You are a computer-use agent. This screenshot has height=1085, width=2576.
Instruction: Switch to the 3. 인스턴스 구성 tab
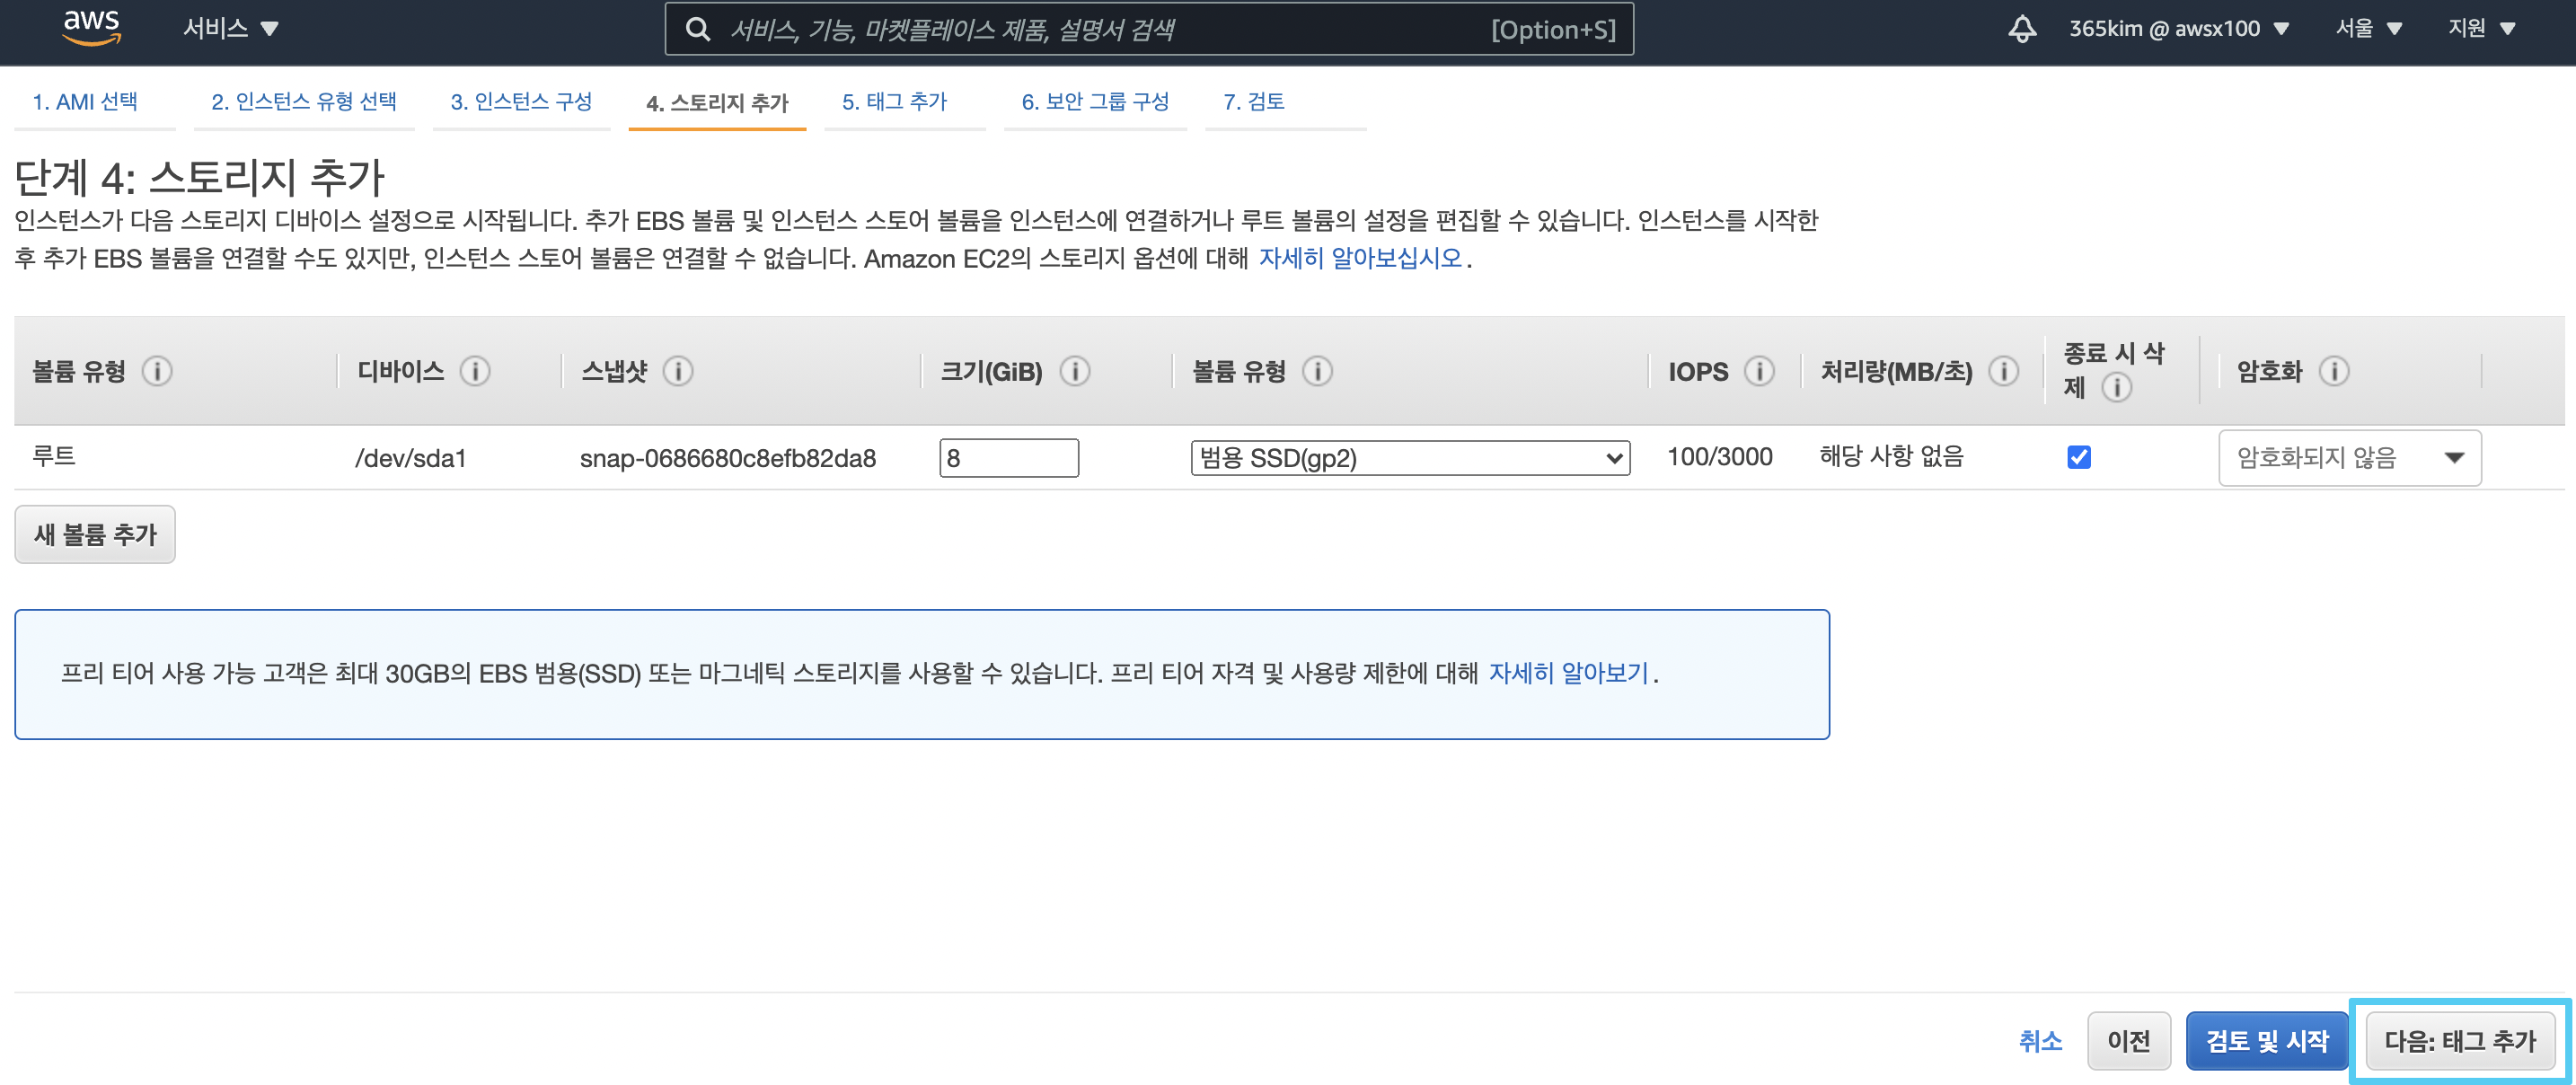pos(521,102)
